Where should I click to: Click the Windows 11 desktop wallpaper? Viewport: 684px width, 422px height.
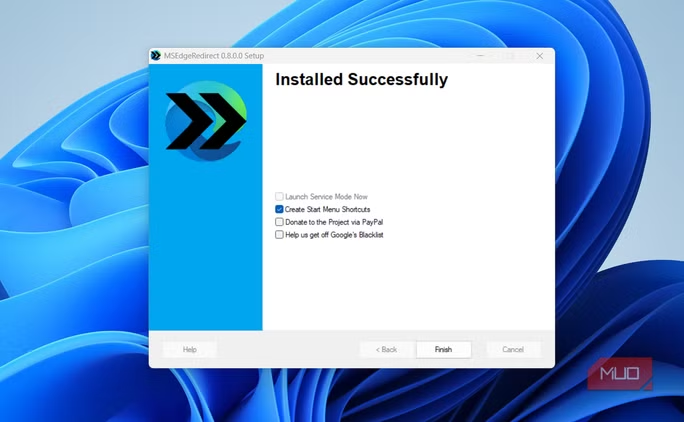pyautogui.click(x=70, y=250)
